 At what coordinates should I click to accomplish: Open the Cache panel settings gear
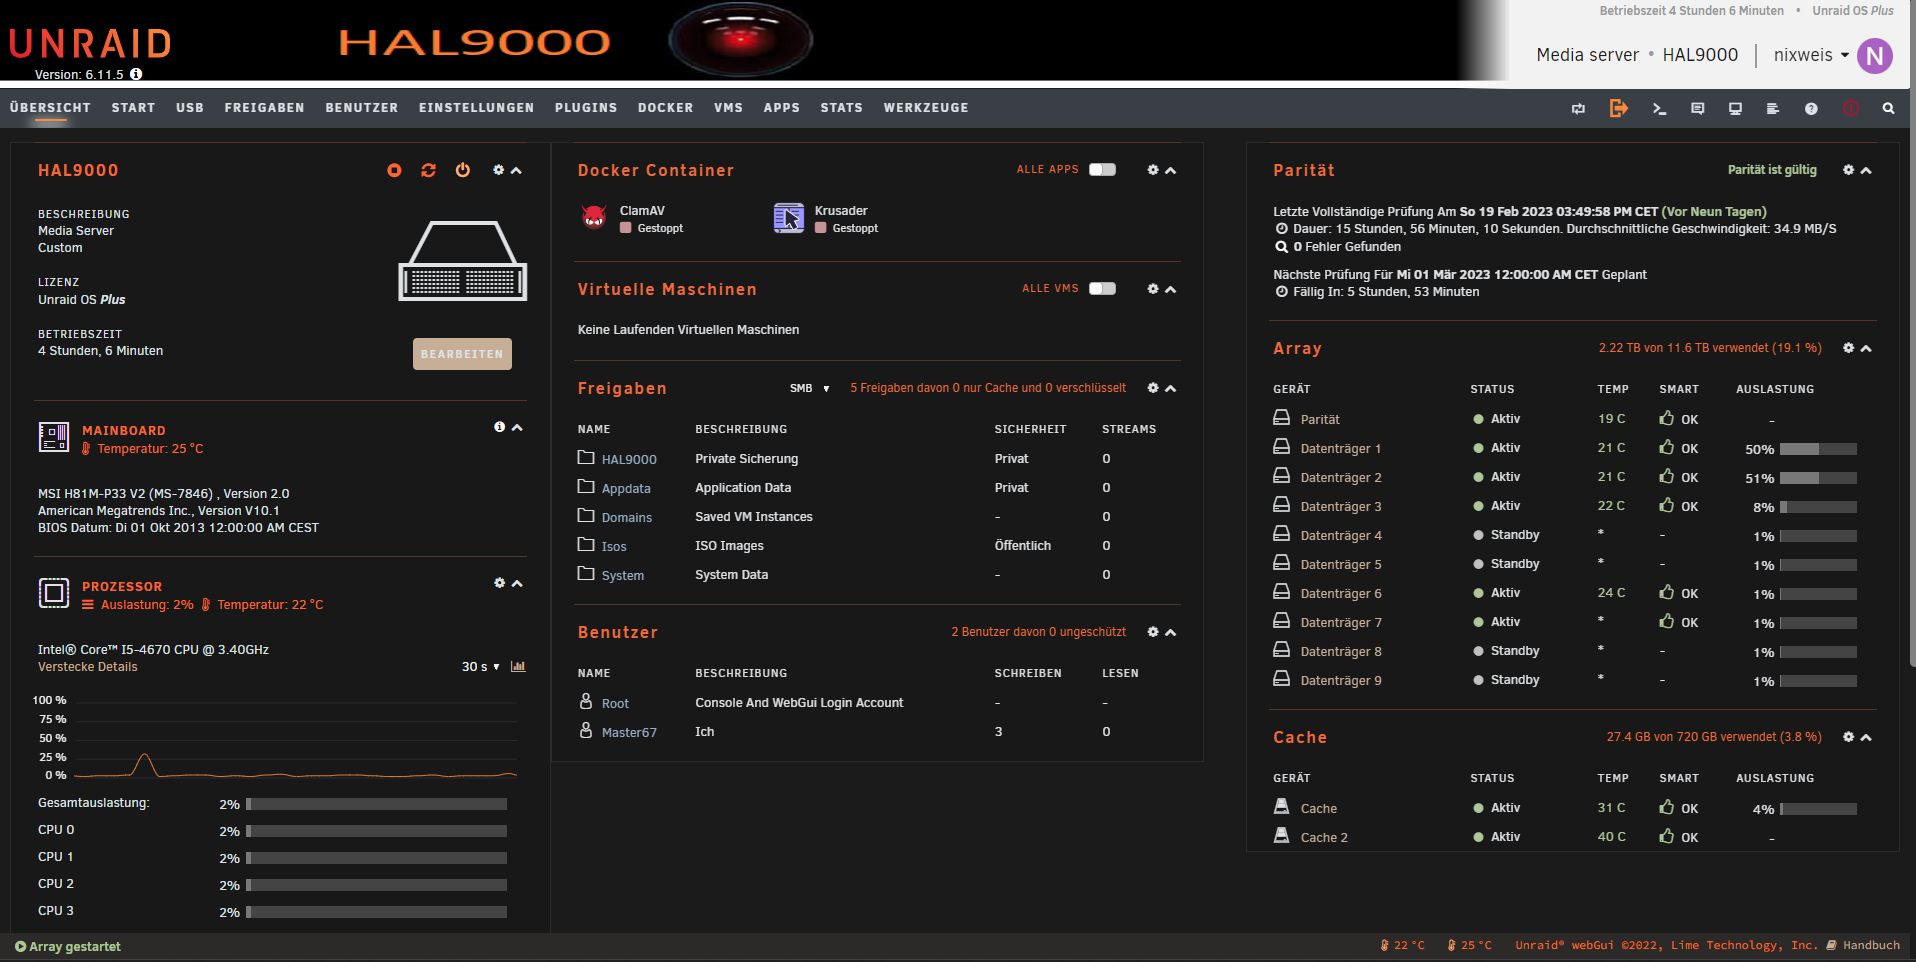tap(1848, 737)
